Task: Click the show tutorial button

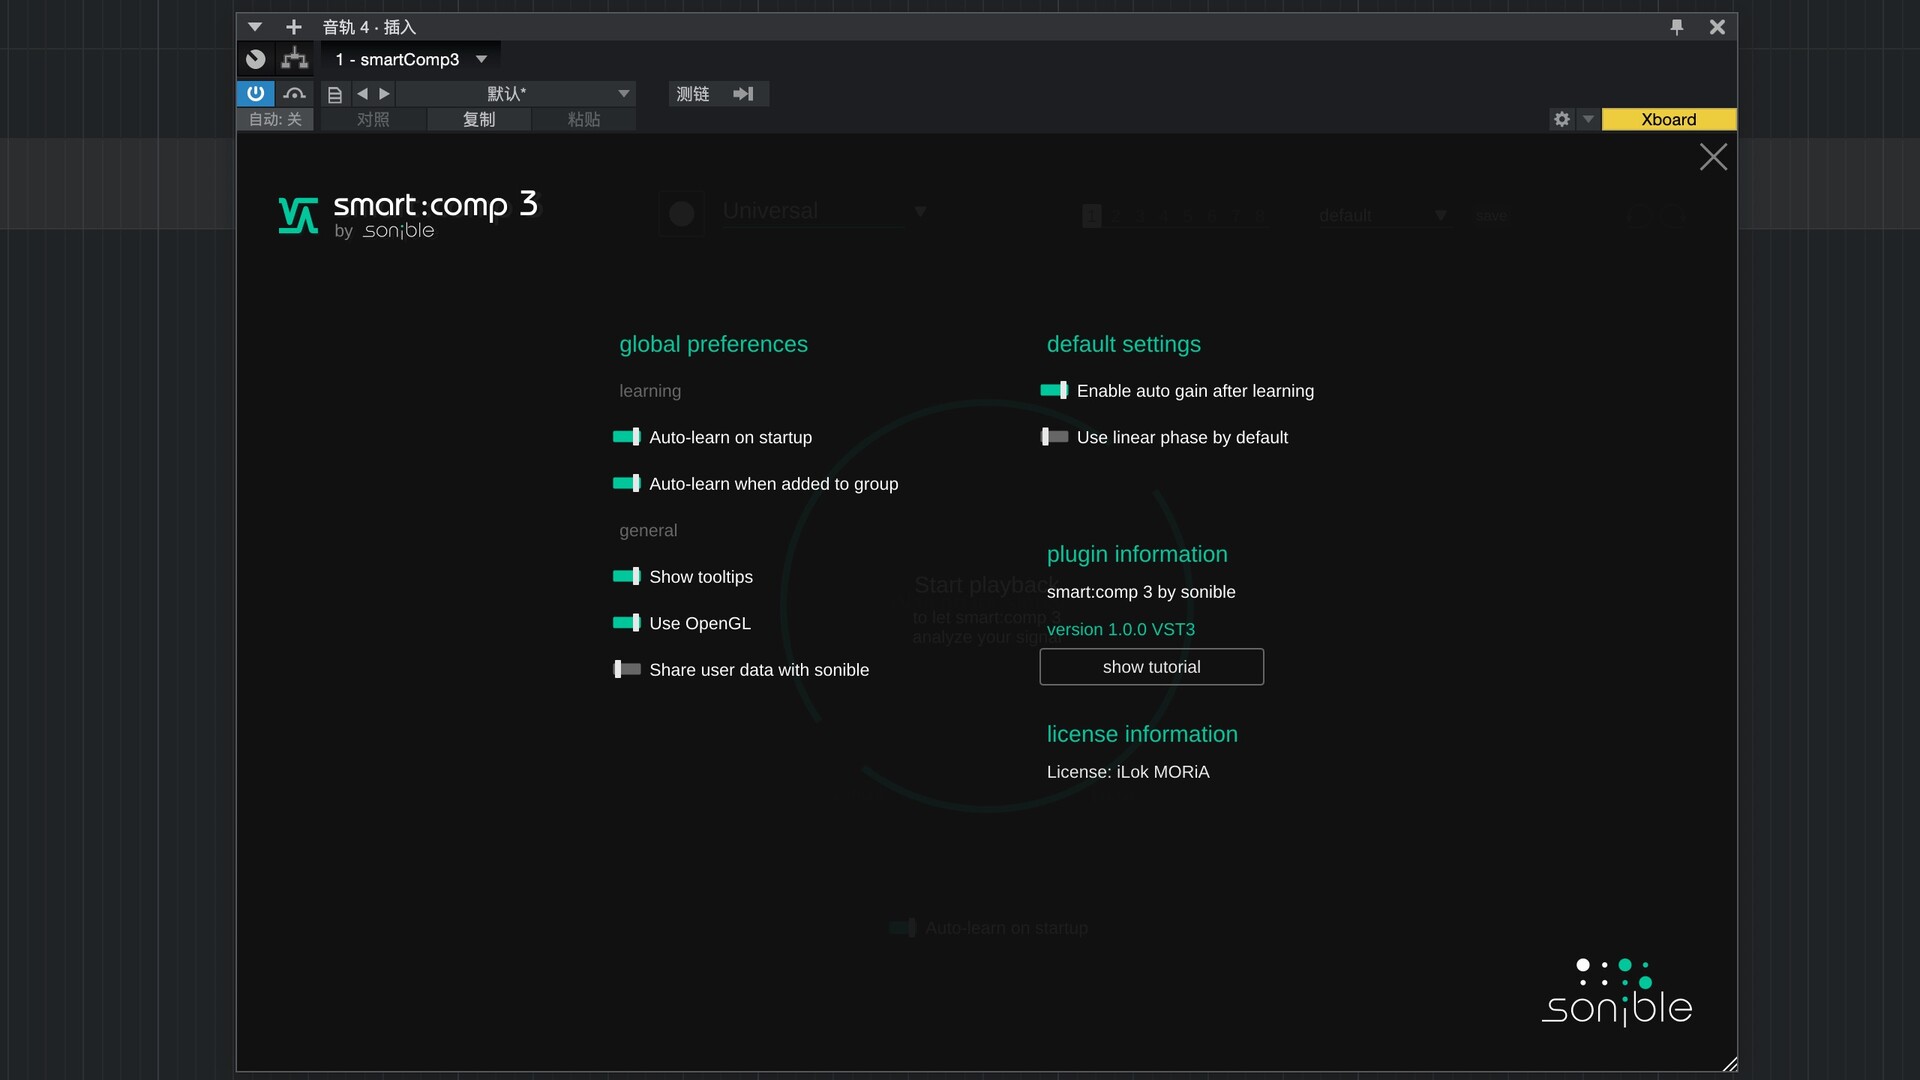Action: (x=1151, y=666)
